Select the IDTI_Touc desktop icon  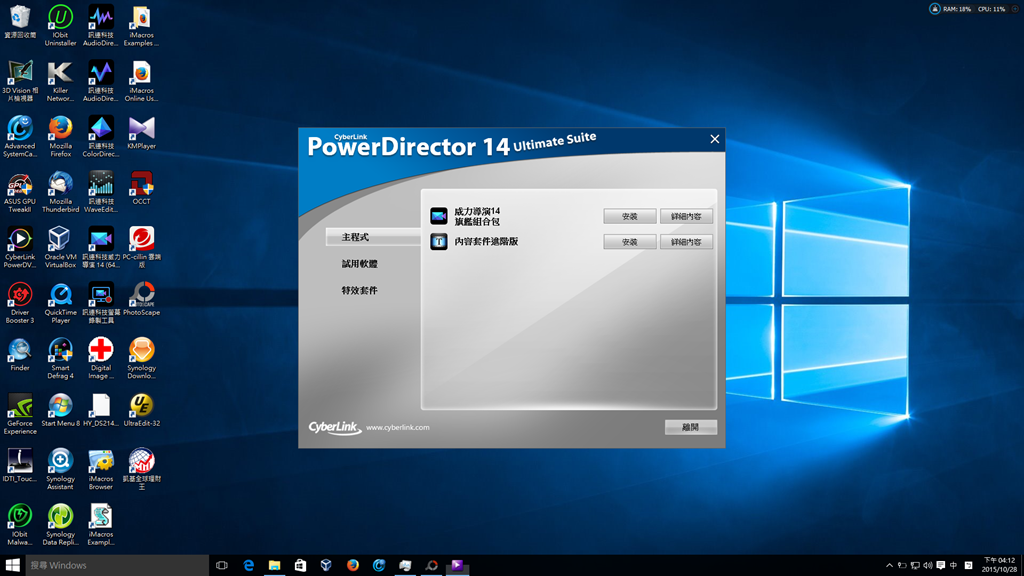(20, 466)
